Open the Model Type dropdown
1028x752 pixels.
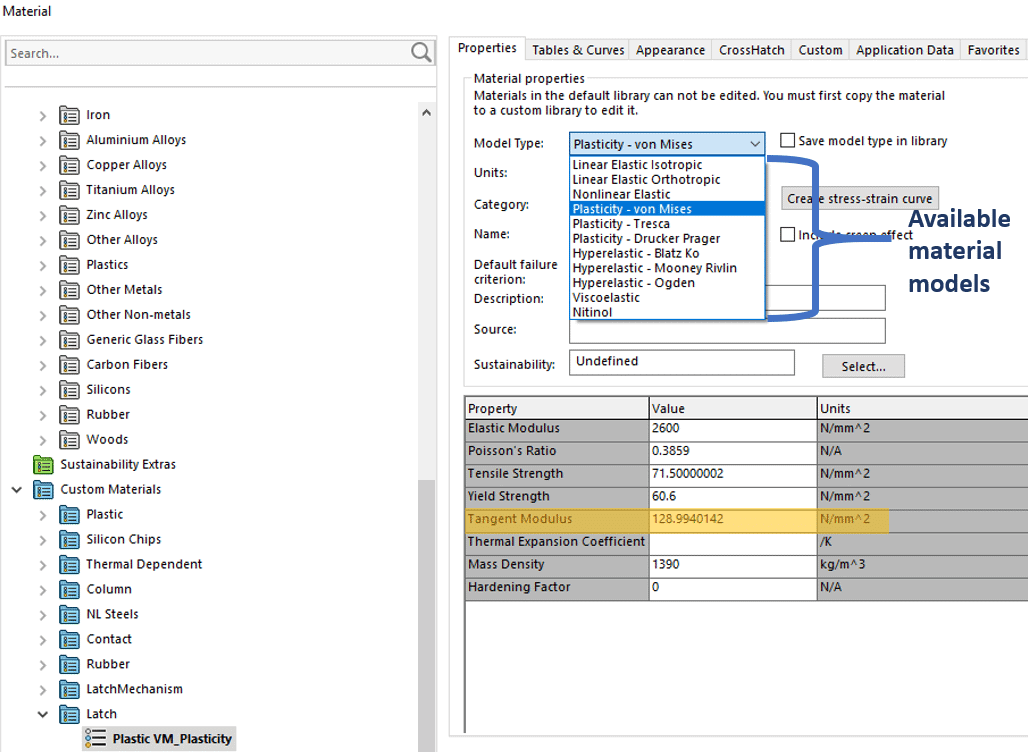(754, 144)
